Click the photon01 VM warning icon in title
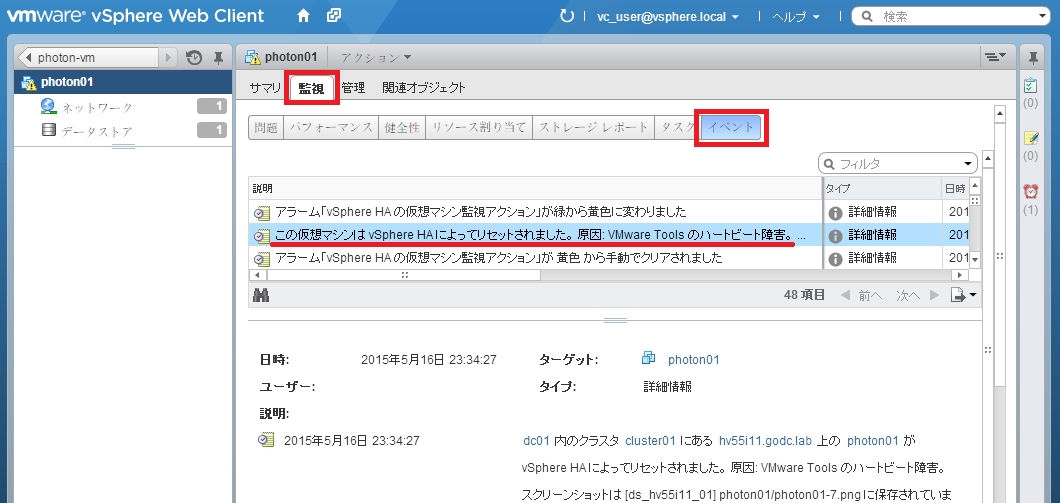1060x503 pixels. [x=253, y=57]
